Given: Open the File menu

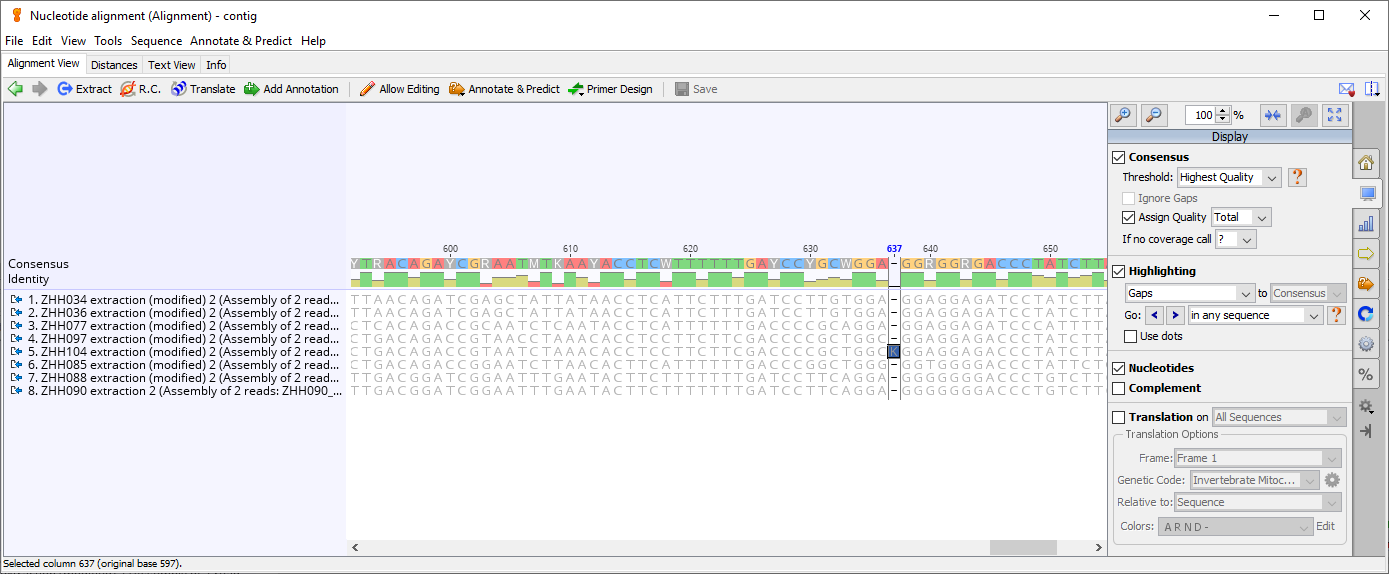Looking at the screenshot, I should pos(14,41).
